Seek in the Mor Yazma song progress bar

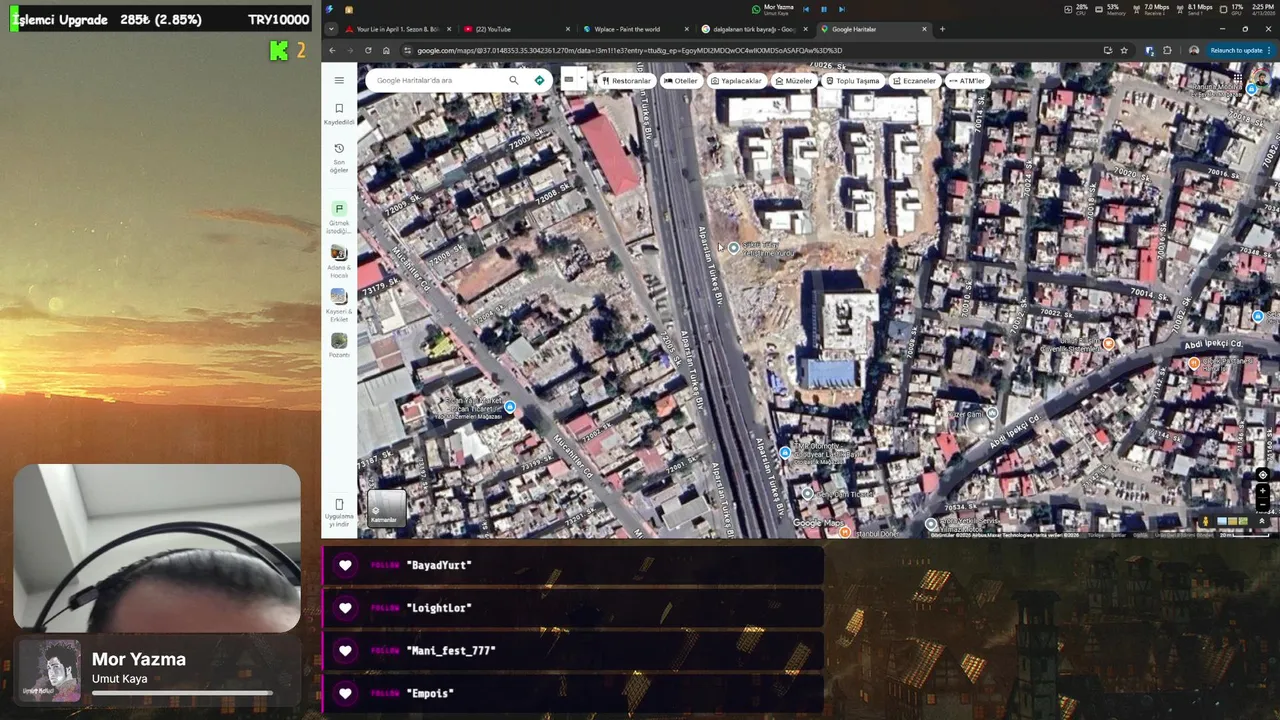[182, 693]
